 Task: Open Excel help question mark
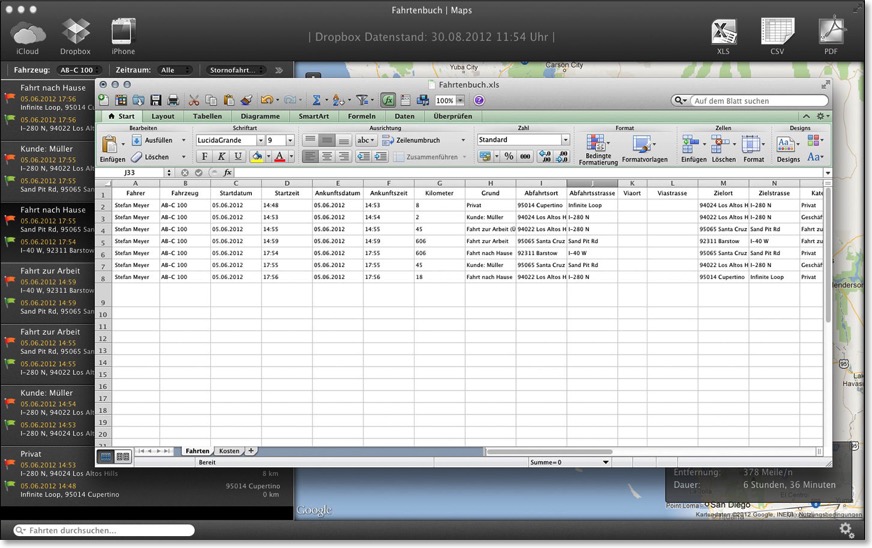(x=479, y=101)
